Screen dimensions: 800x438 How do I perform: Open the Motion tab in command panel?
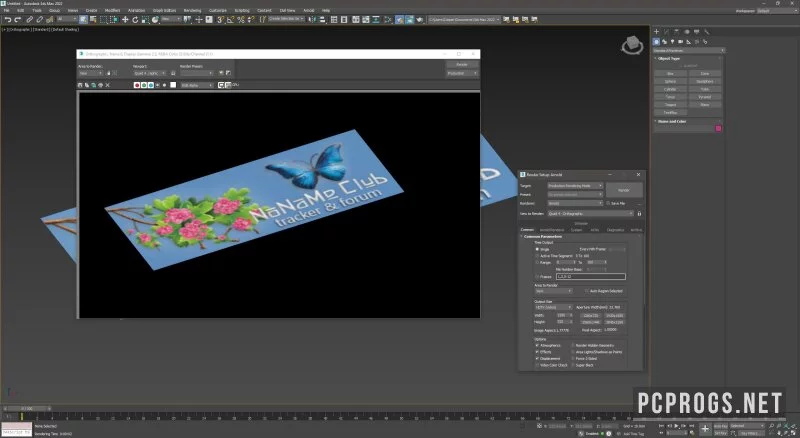click(687, 32)
